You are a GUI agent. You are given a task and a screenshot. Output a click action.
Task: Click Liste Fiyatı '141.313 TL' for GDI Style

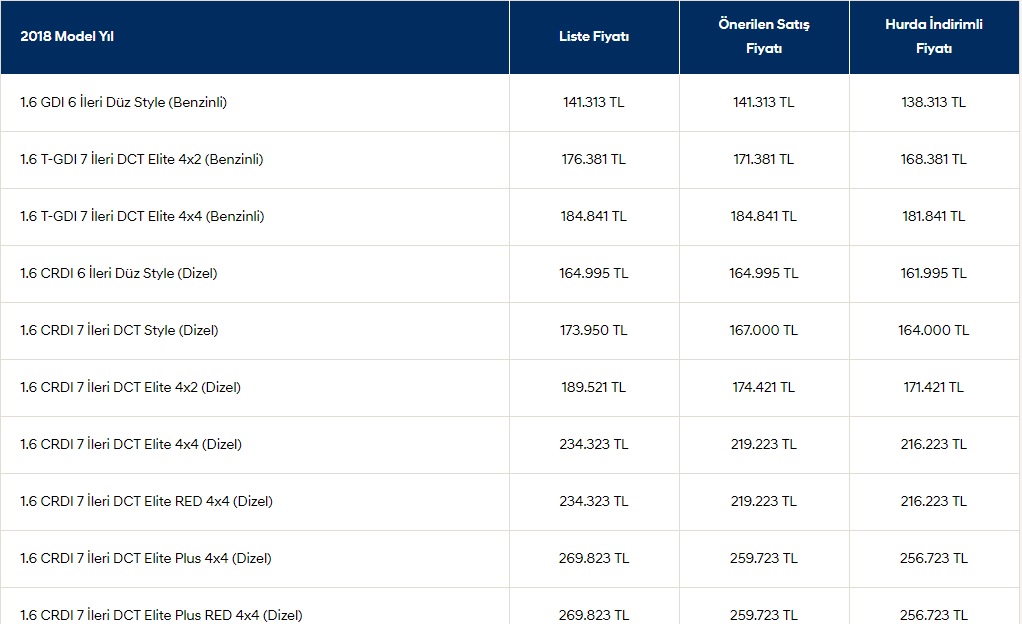click(594, 102)
